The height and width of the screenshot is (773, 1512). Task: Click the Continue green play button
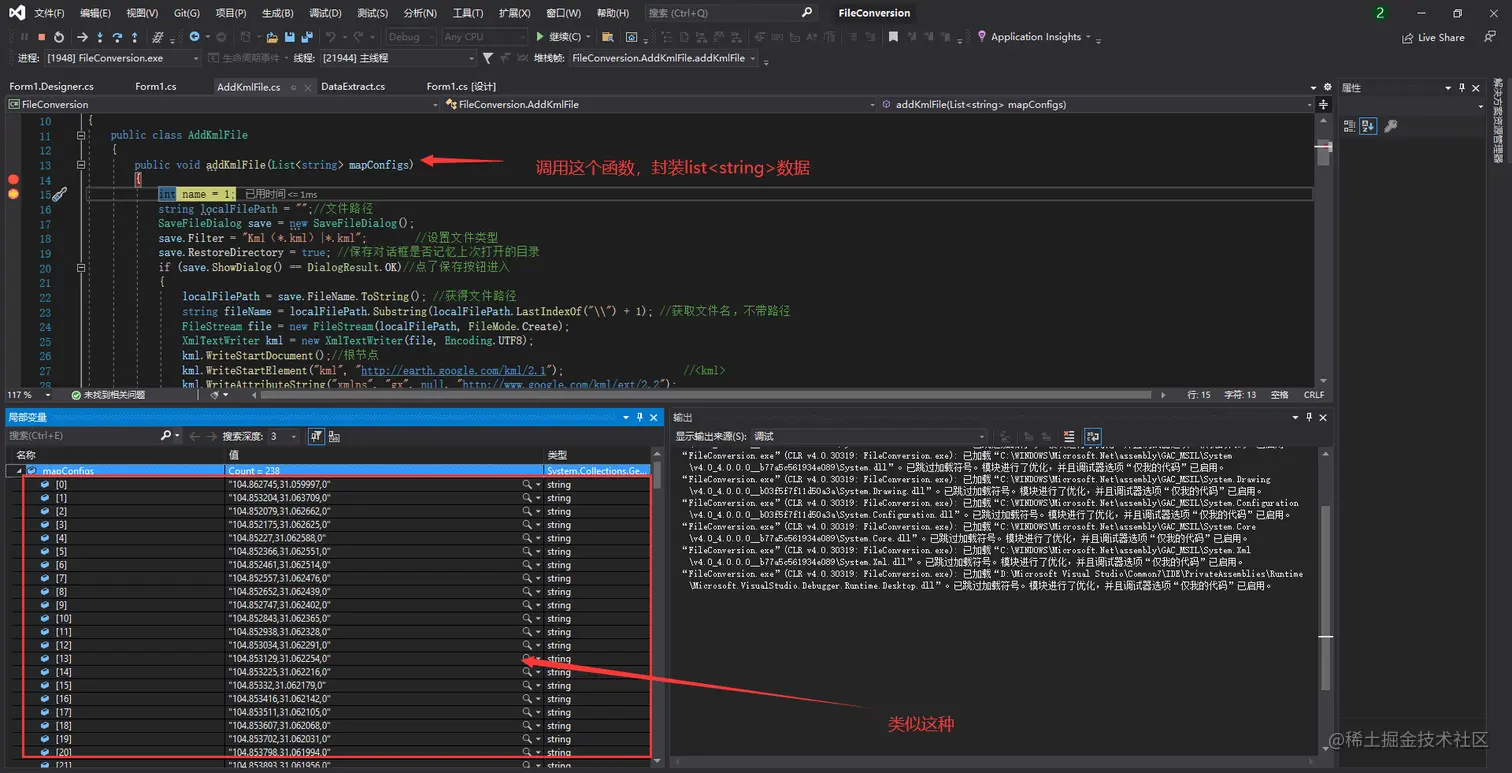click(x=559, y=37)
